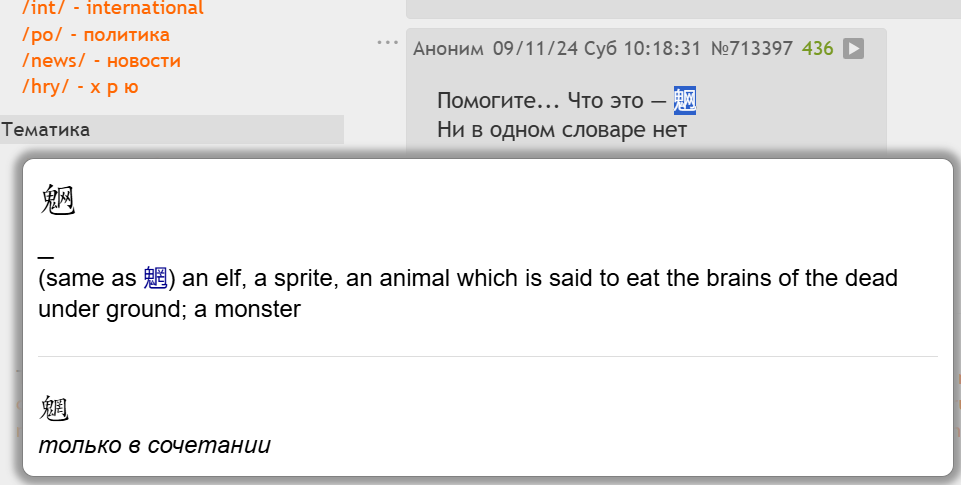This screenshot has width=961, height=485.
Task: Click the post timestamp 09/11/24 Суб 10:18:31
Action: coord(596,48)
